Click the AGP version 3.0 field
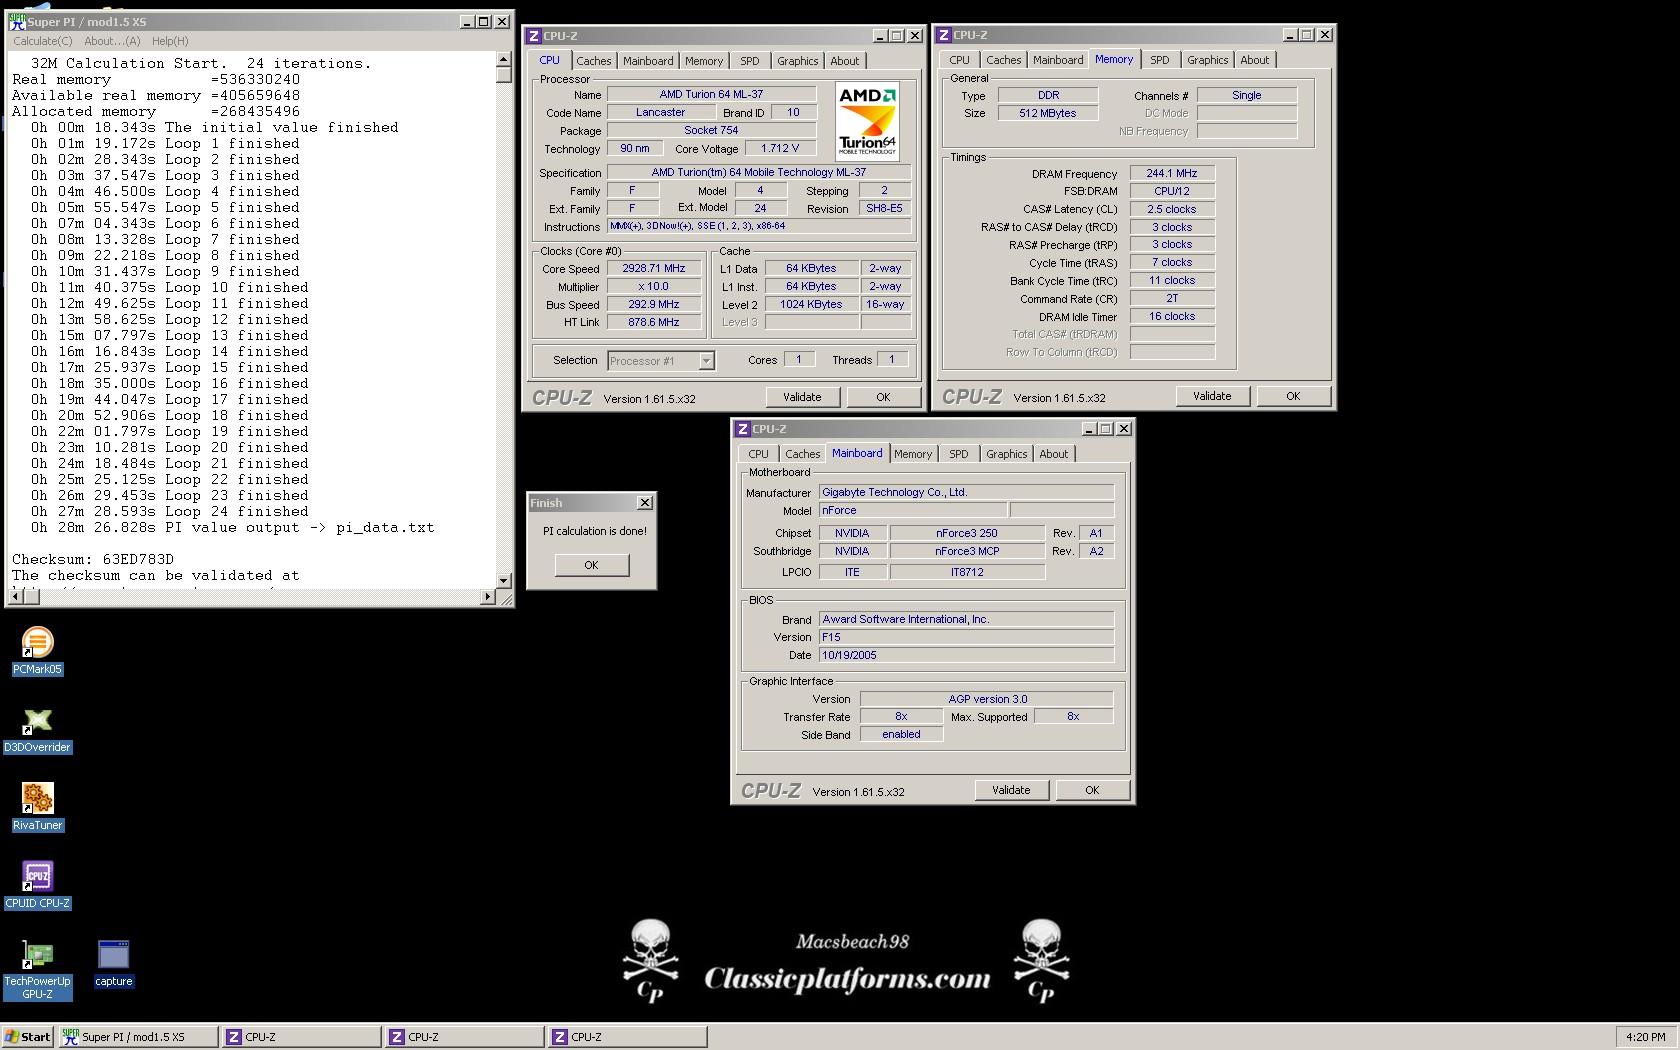 click(x=987, y=699)
